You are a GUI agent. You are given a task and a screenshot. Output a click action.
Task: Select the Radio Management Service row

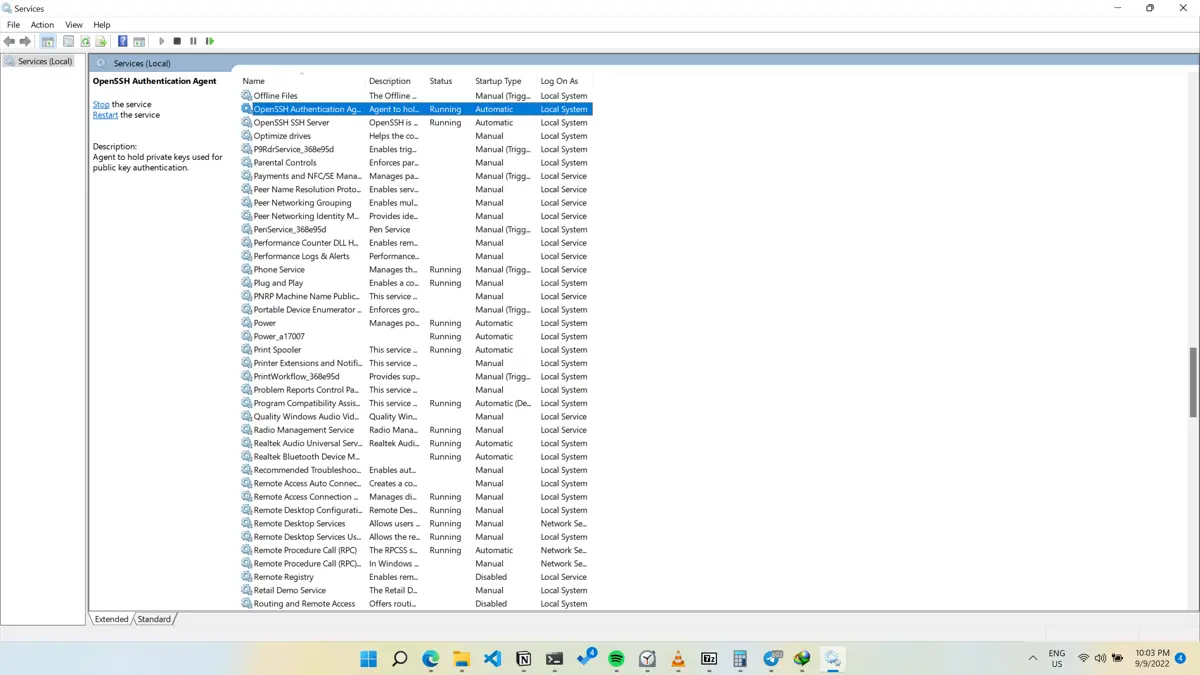416,430
